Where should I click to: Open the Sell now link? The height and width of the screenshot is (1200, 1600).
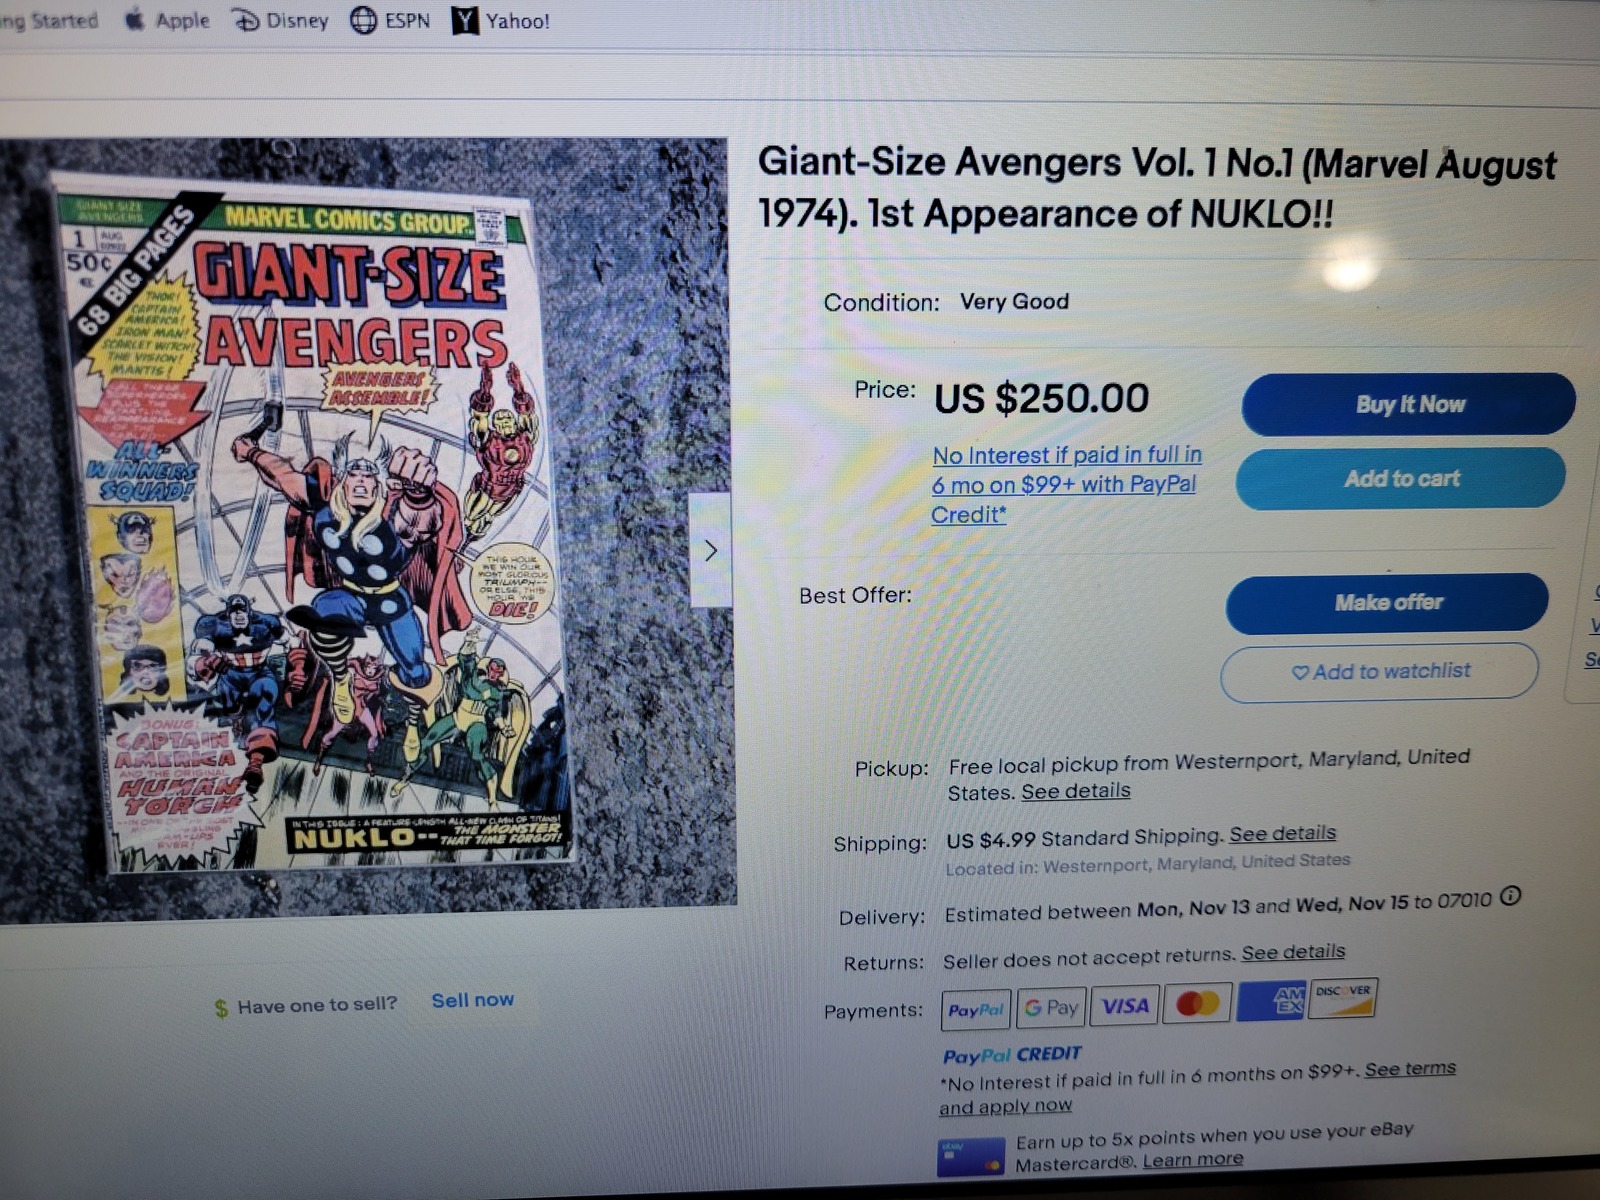click(x=473, y=1000)
